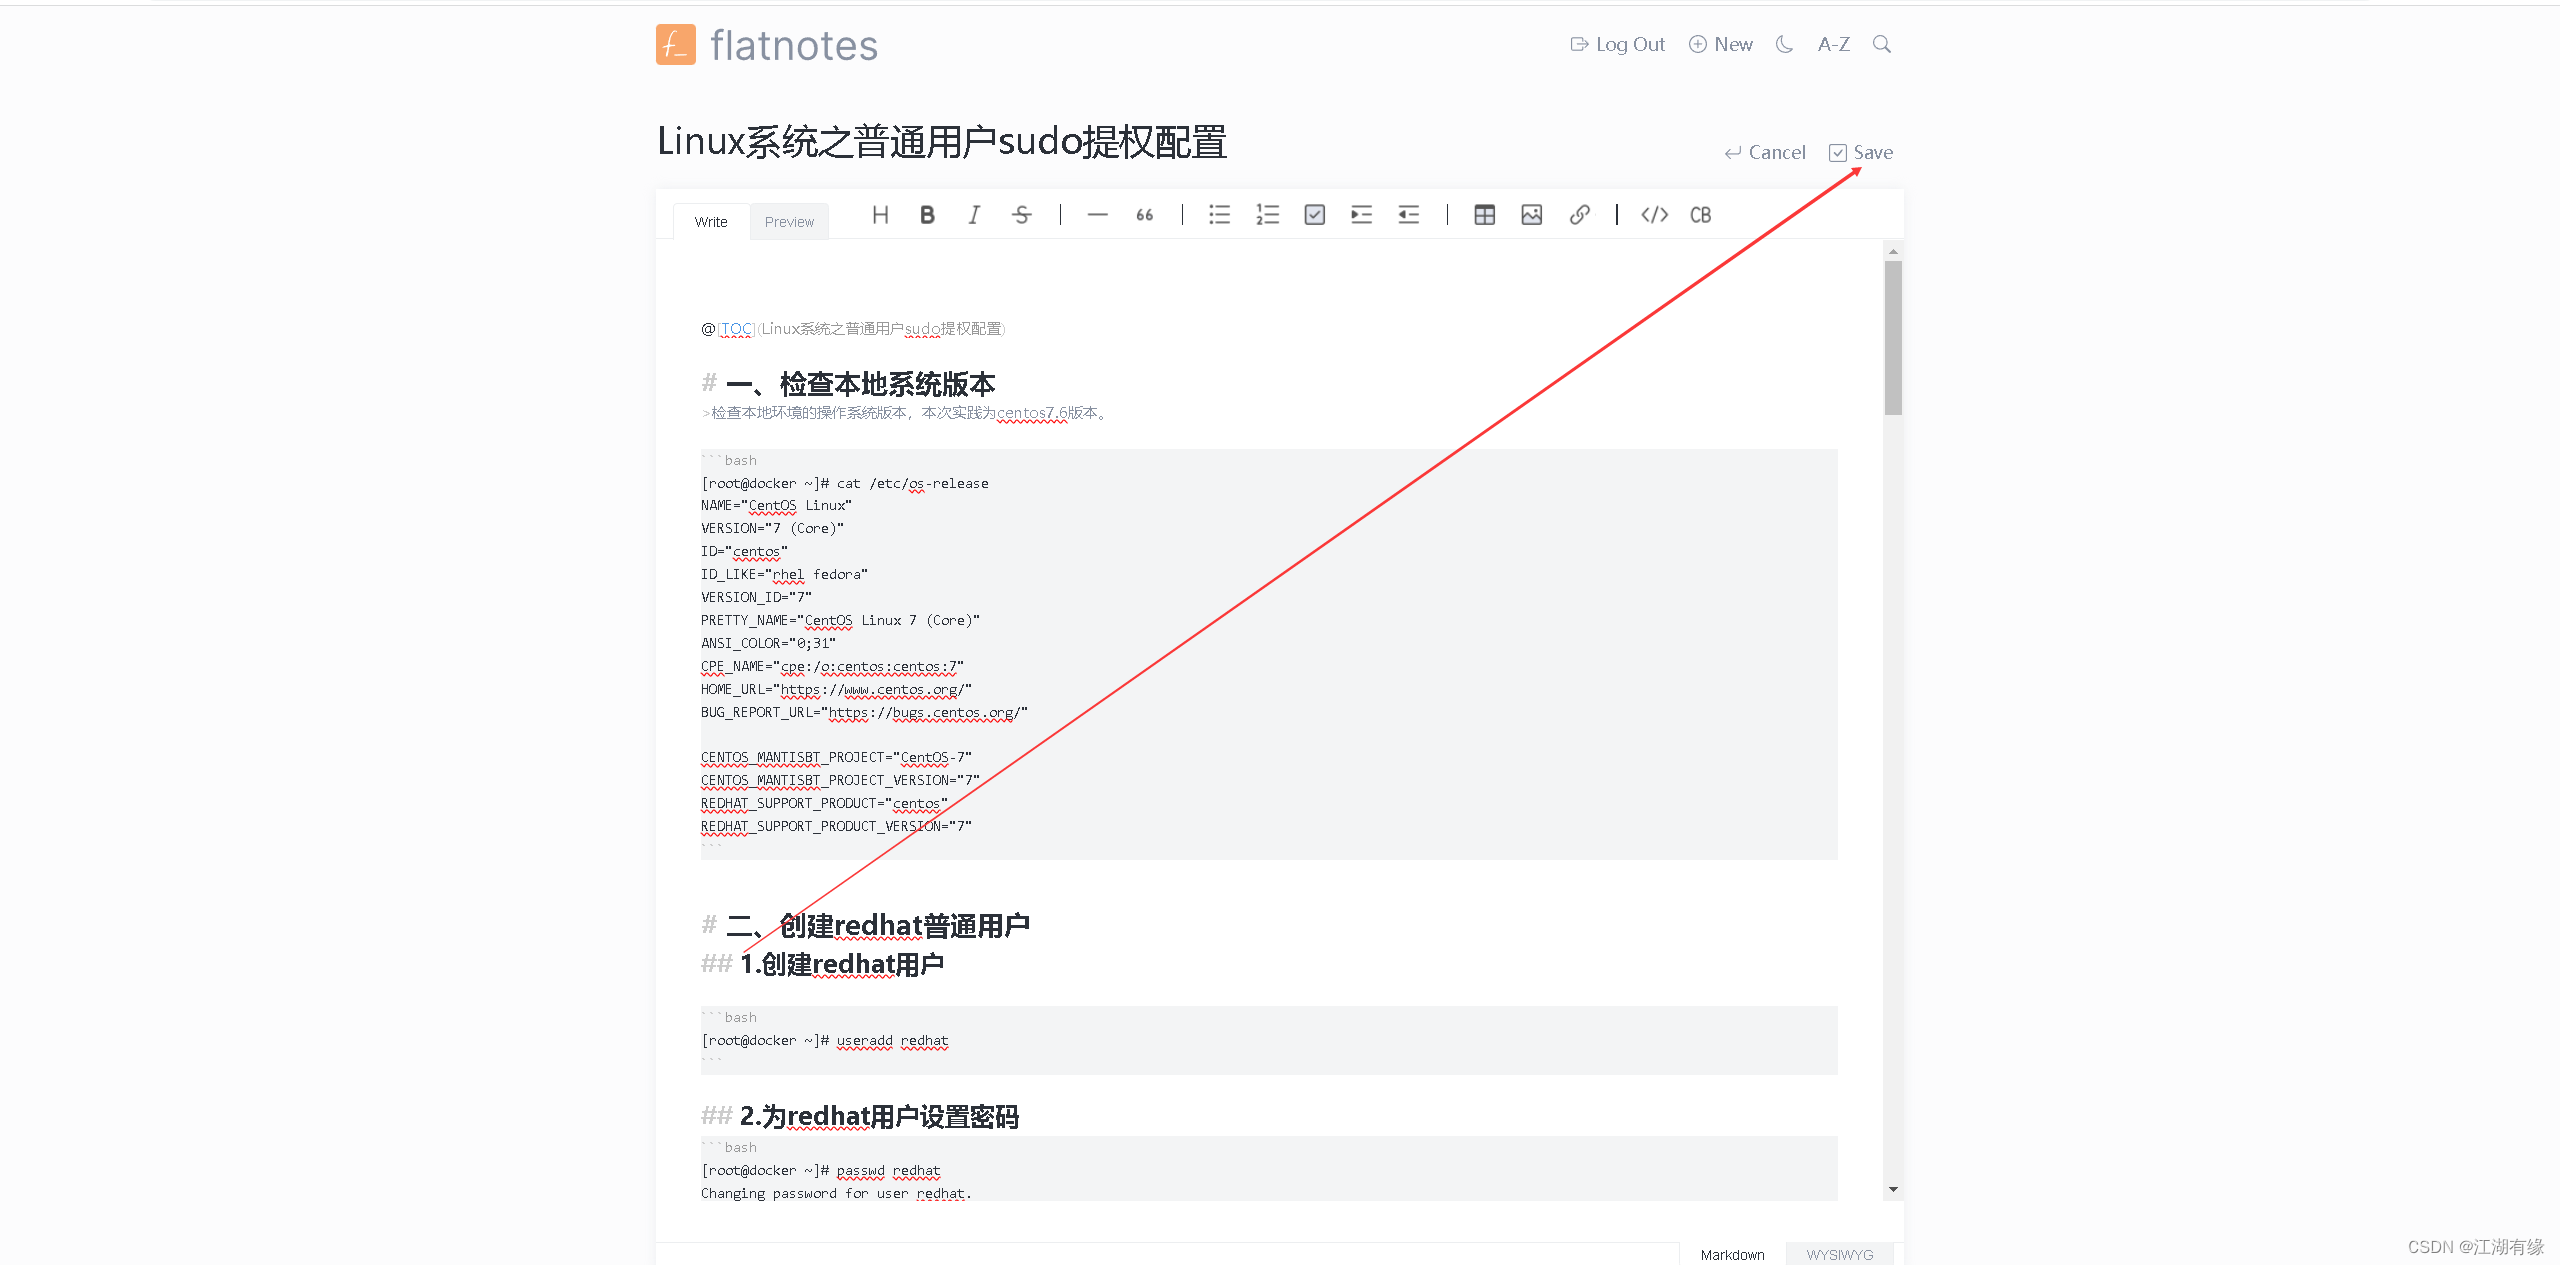
Task: Insert a task checkbox list
Action: coord(1314,215)
